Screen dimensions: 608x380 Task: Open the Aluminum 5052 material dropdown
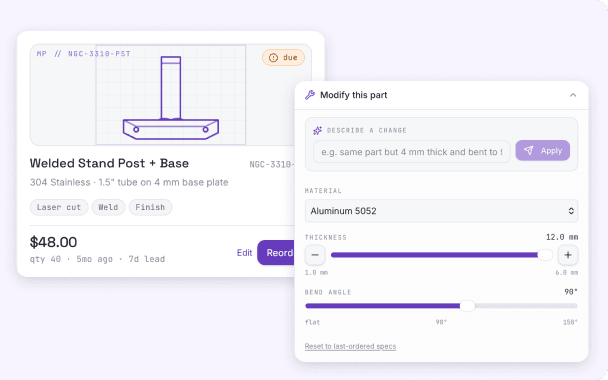(441, 211)
